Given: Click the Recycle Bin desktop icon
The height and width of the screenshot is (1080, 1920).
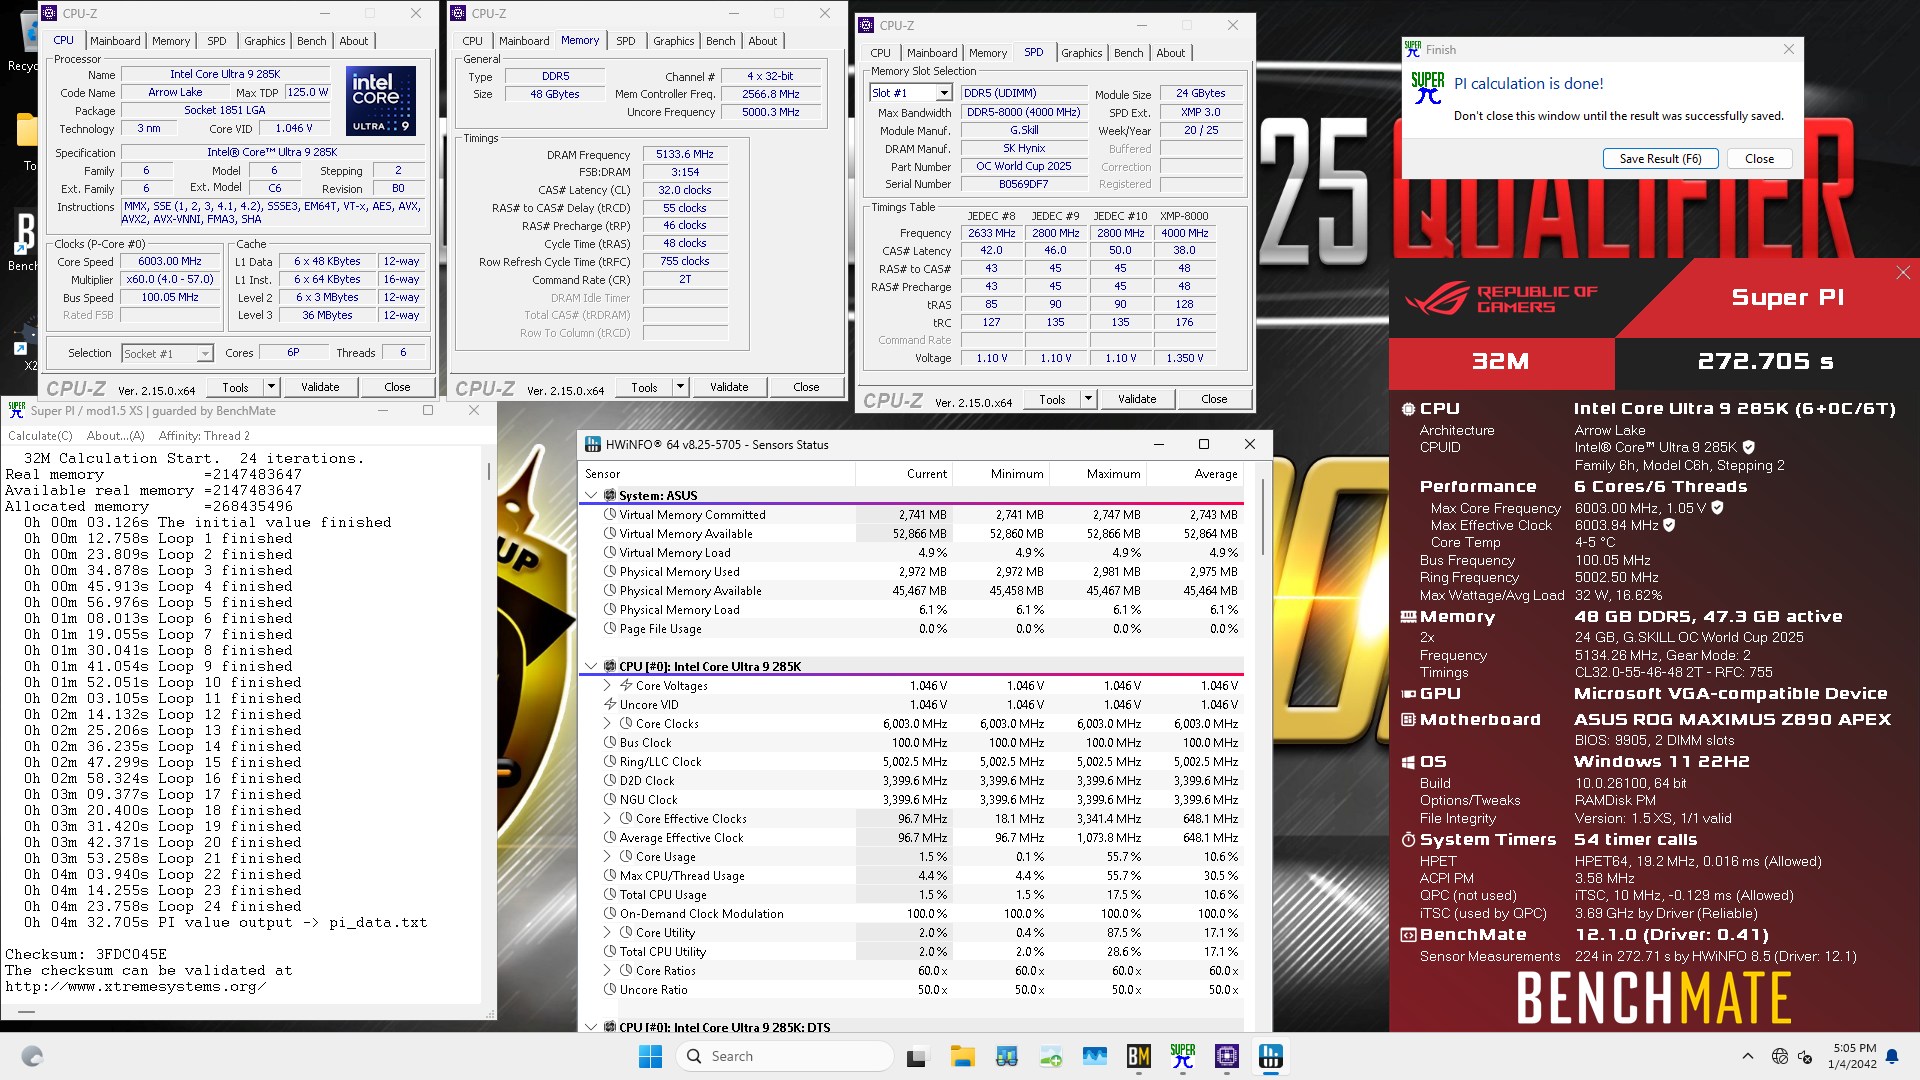Looking at the screenshot, I should [24, 40].
